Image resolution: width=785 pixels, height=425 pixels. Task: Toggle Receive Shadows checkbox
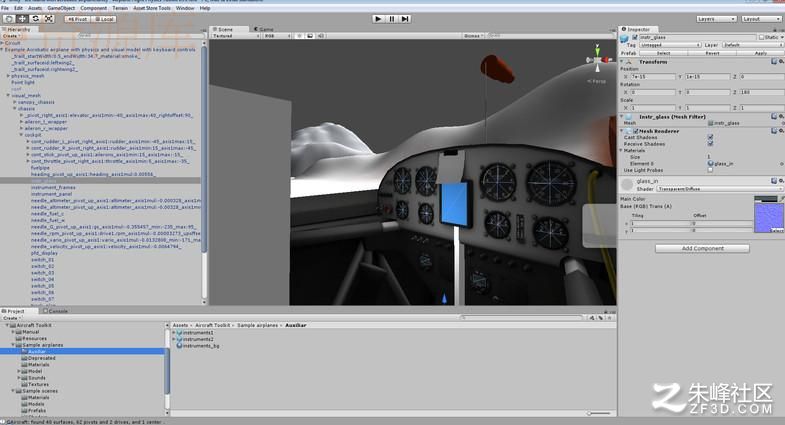click(710, 144)
